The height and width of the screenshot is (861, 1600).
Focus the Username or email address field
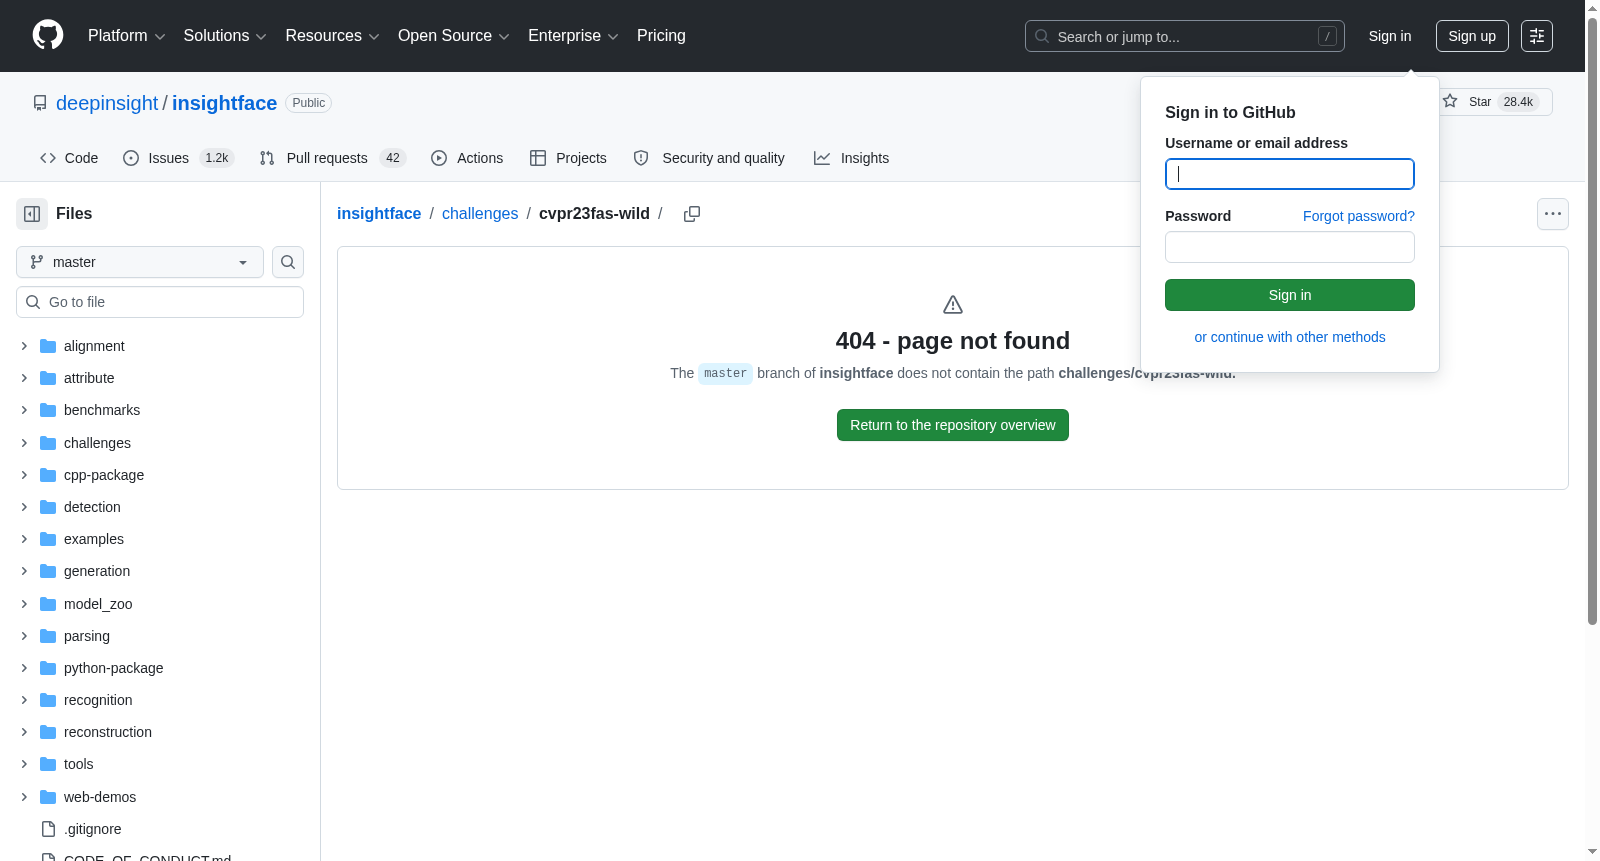pyautogui.click(x=1290, y=174)
